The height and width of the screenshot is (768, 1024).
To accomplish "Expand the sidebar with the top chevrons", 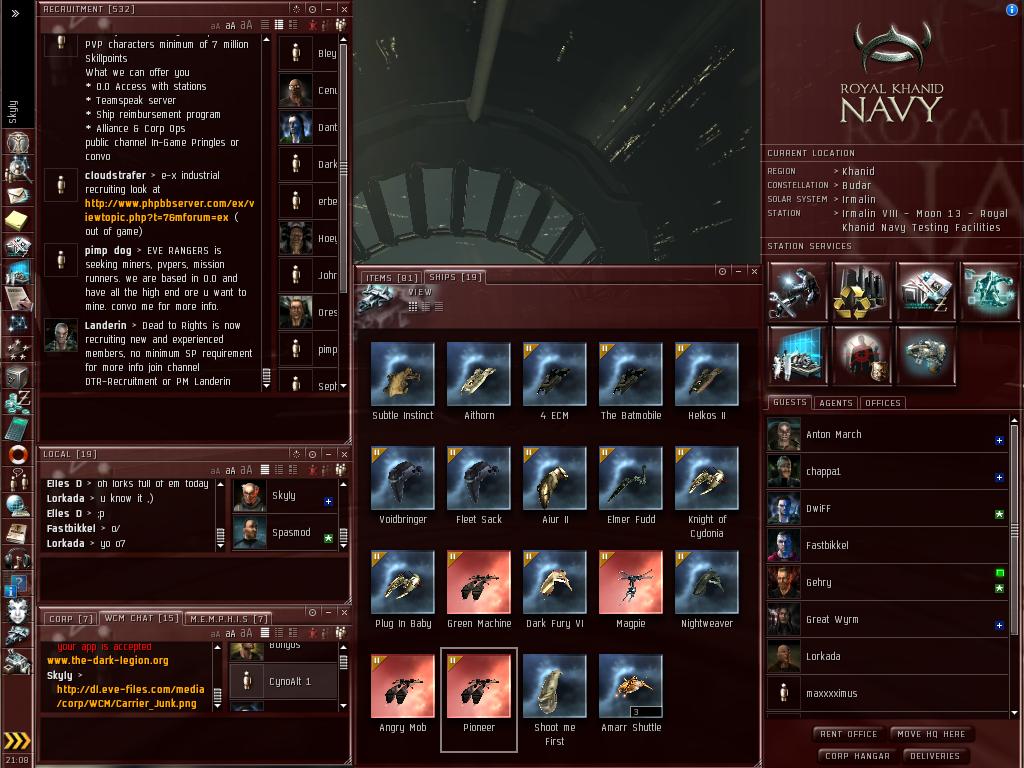I will pyautogui.click(x=15, y=13).
